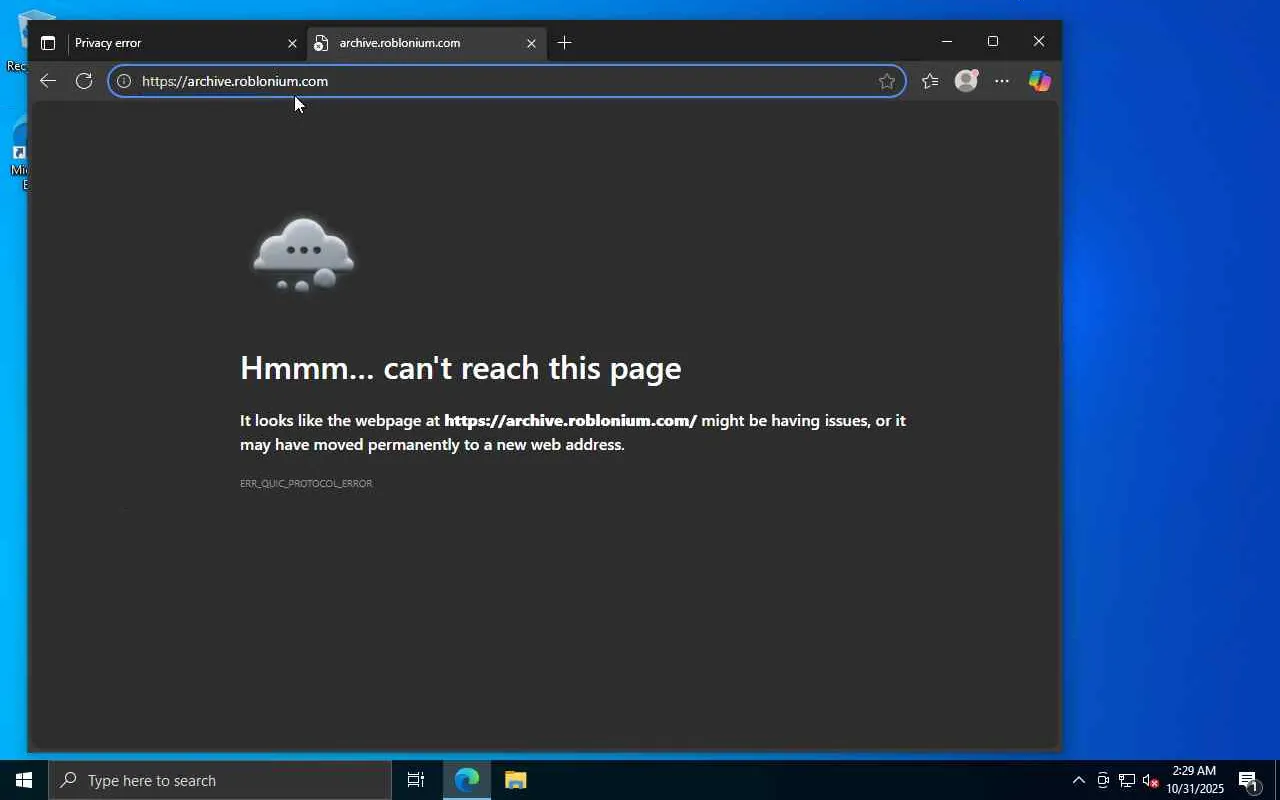The width and height of the screenshot is (1280, 800).
Task: Maximize the Edge browser window
Action: click(993, 41)
